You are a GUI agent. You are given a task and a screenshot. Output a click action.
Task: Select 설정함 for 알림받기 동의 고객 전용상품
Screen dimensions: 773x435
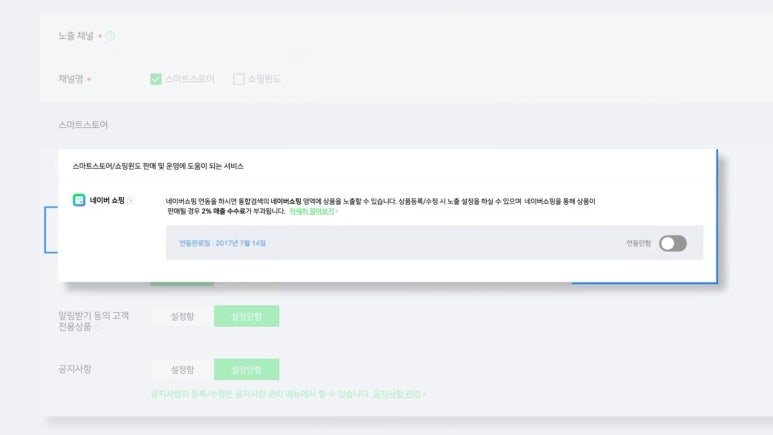pos(182,316)
